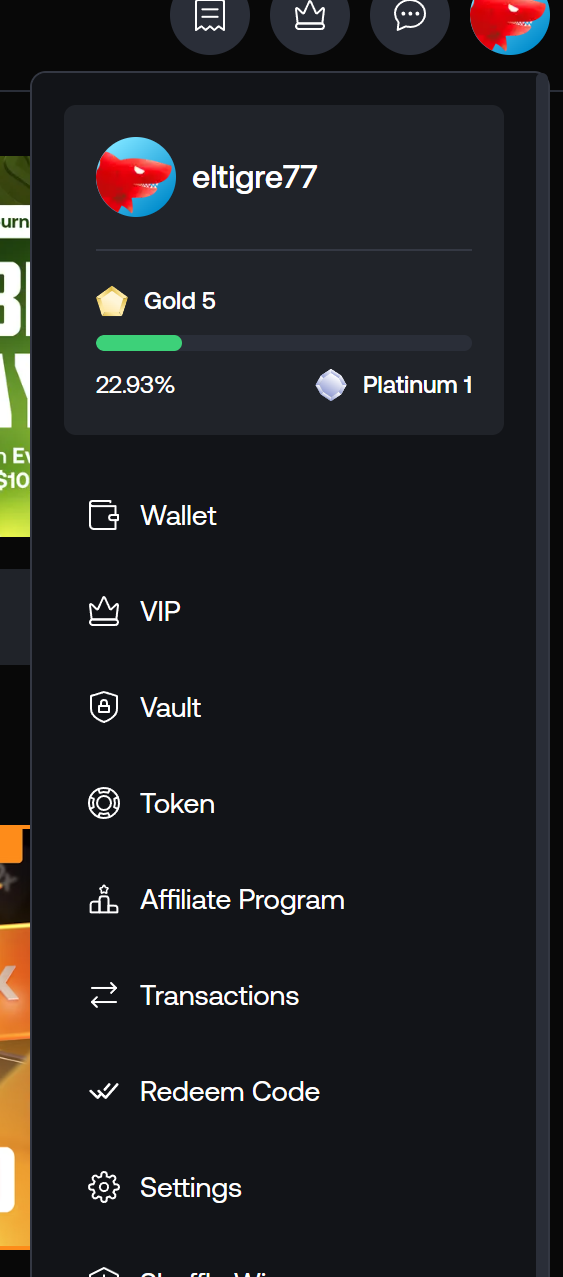This screenshot has width=563, height=1277.
Task: Click the crown icon in top bar
Action: coord(310,15)
